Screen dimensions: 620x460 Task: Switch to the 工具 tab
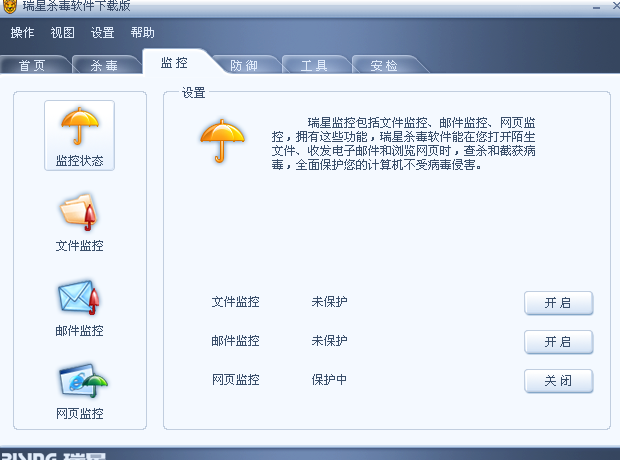click(x=314, y=65)
